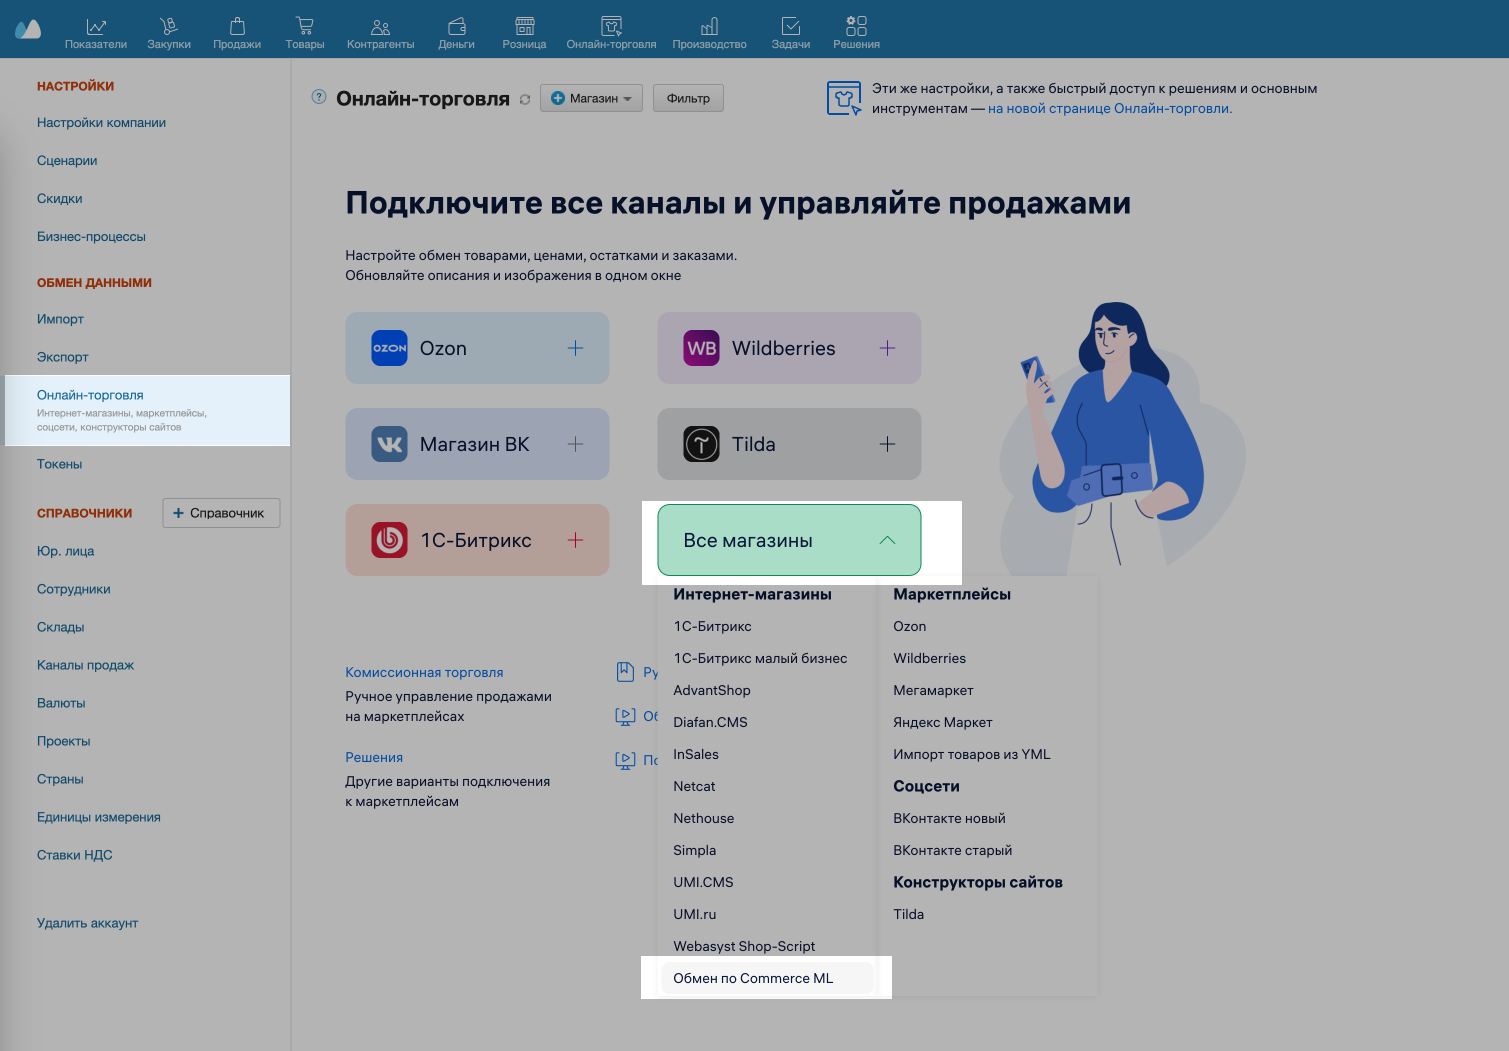Open Склады in sidebar
Screen dimensions: 1509x1051
tap(61, 627)
